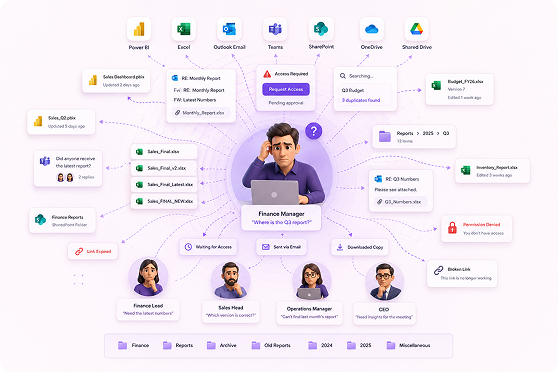Open the Excel app icon
The image size is (558, 372).
(x=184, y=29)
